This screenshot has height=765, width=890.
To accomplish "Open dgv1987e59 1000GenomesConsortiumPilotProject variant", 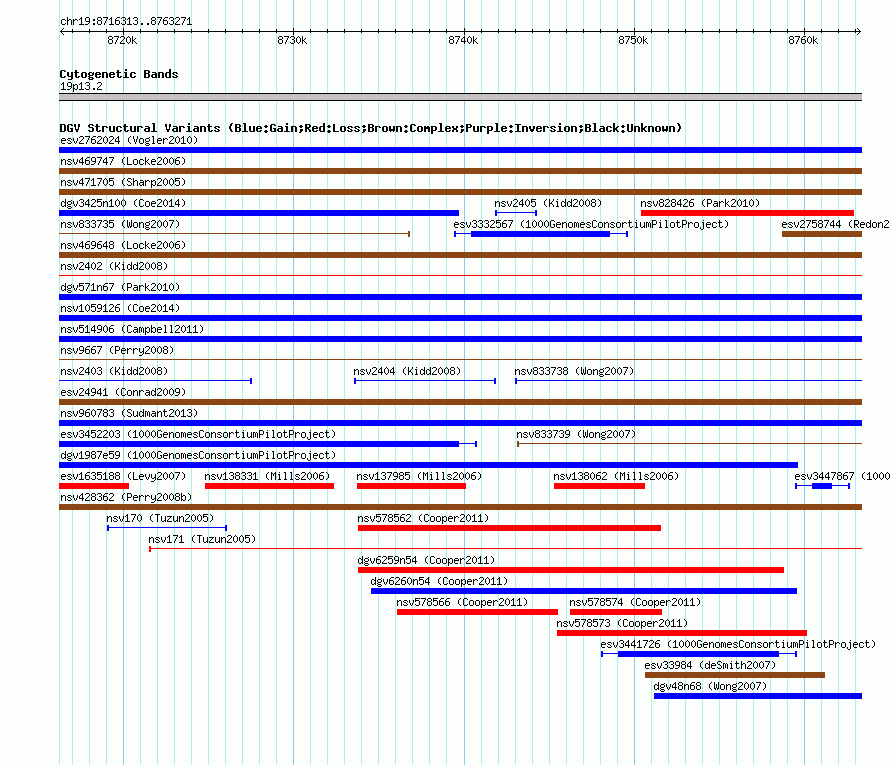I will 429,465.
